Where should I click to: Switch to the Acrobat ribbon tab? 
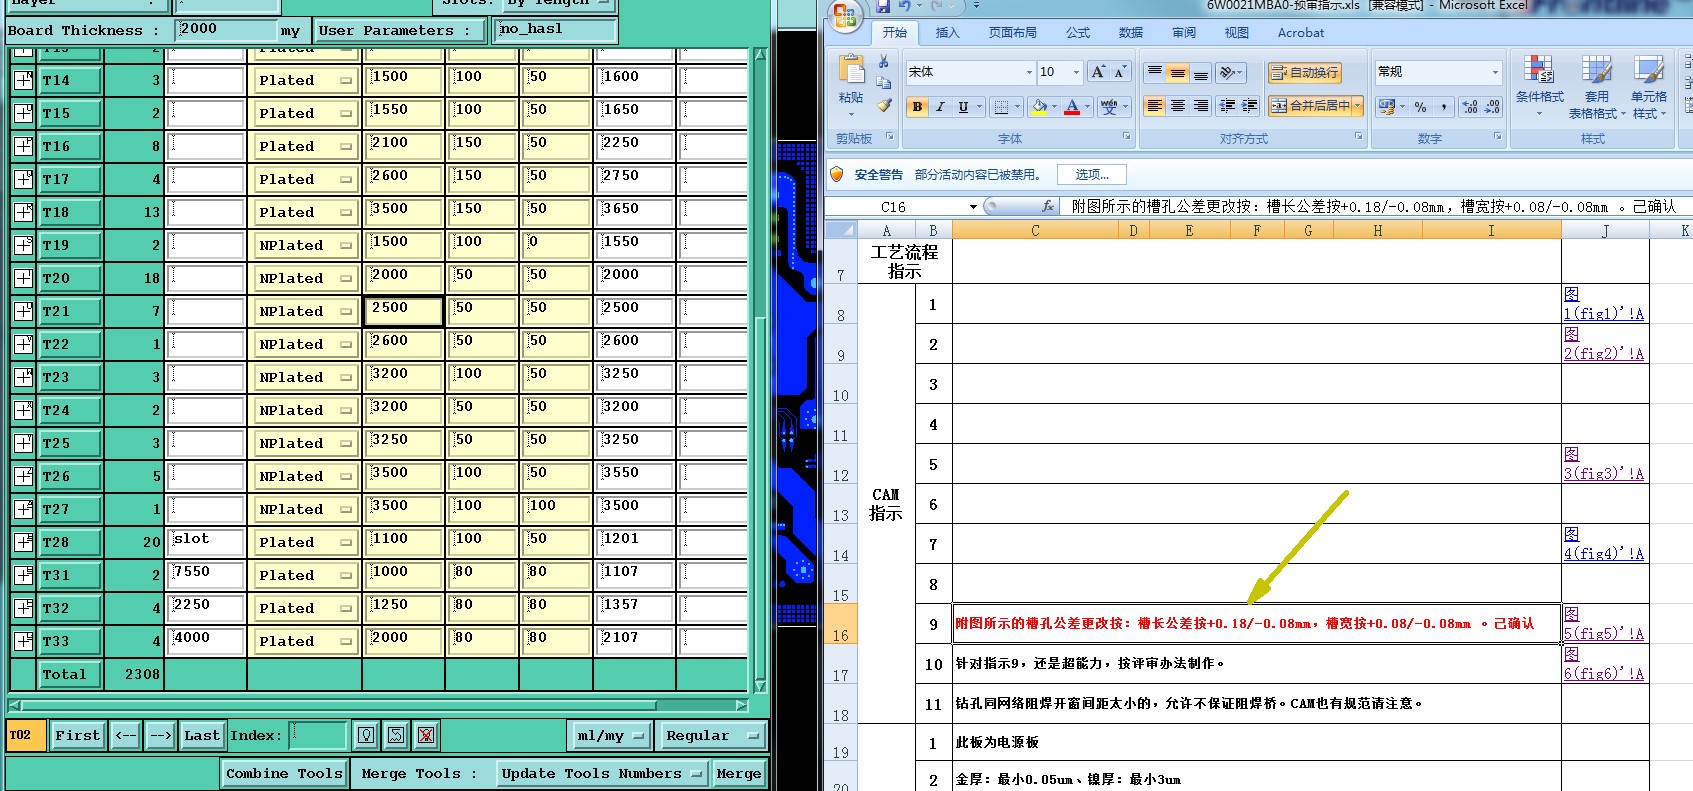pos(1301,33)
